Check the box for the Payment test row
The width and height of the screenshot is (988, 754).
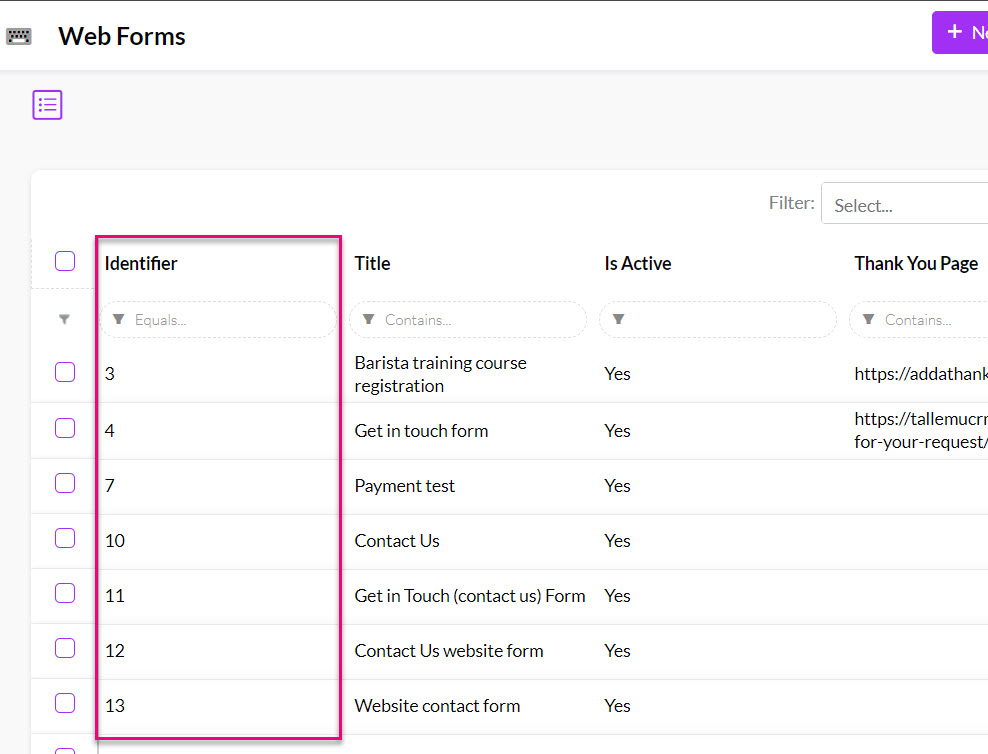tap(65, 484)
